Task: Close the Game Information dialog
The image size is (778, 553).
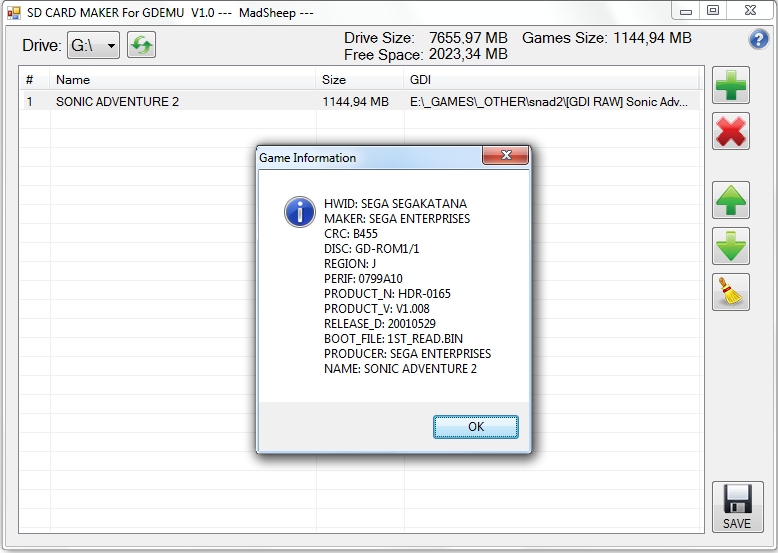Action: tap(506, 155)
